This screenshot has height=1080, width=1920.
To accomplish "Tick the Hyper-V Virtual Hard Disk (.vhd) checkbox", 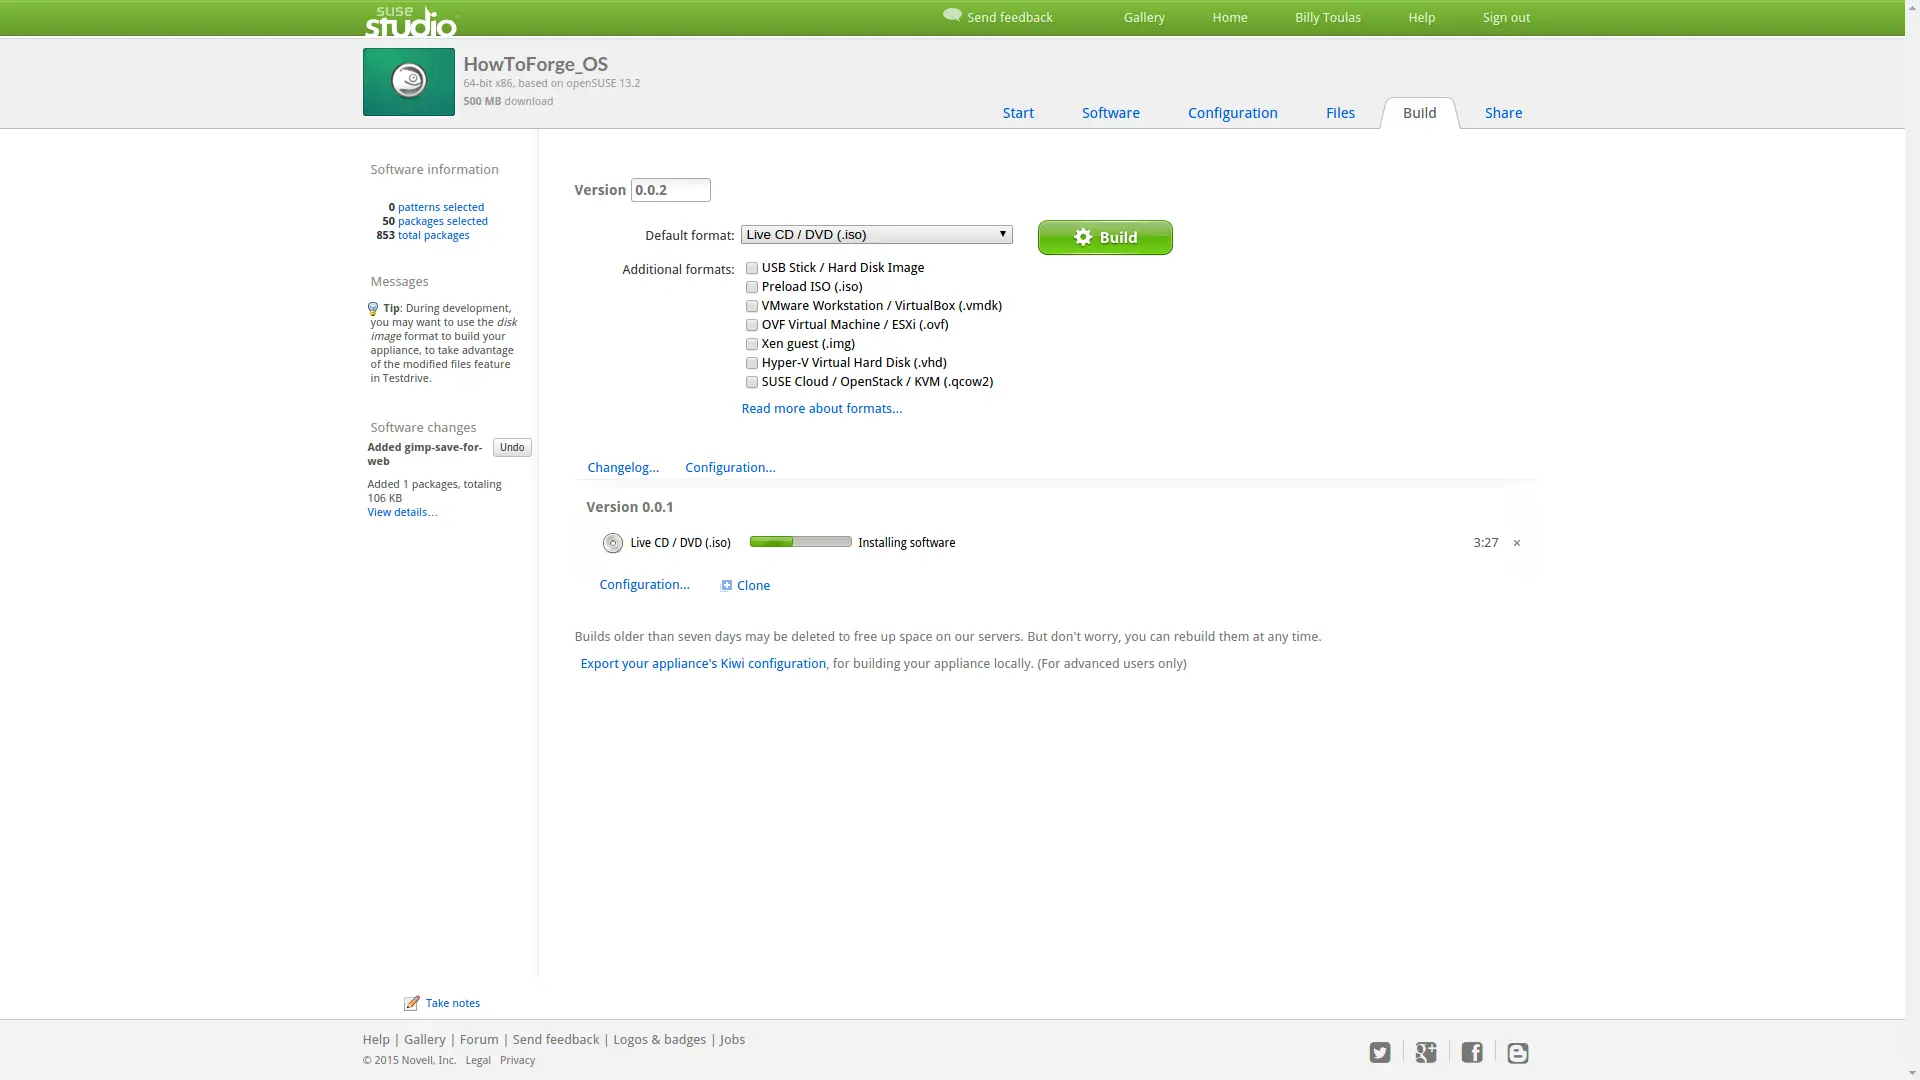I will pyautogui.click(x=752, y=363).
